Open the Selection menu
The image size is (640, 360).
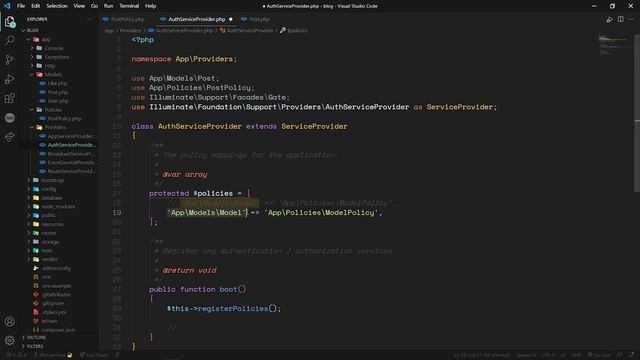coord(57,6)
